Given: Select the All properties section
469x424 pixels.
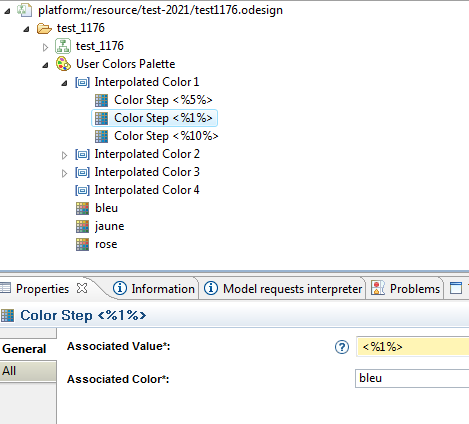Looking at the screenshot, I should click(28, 371).
